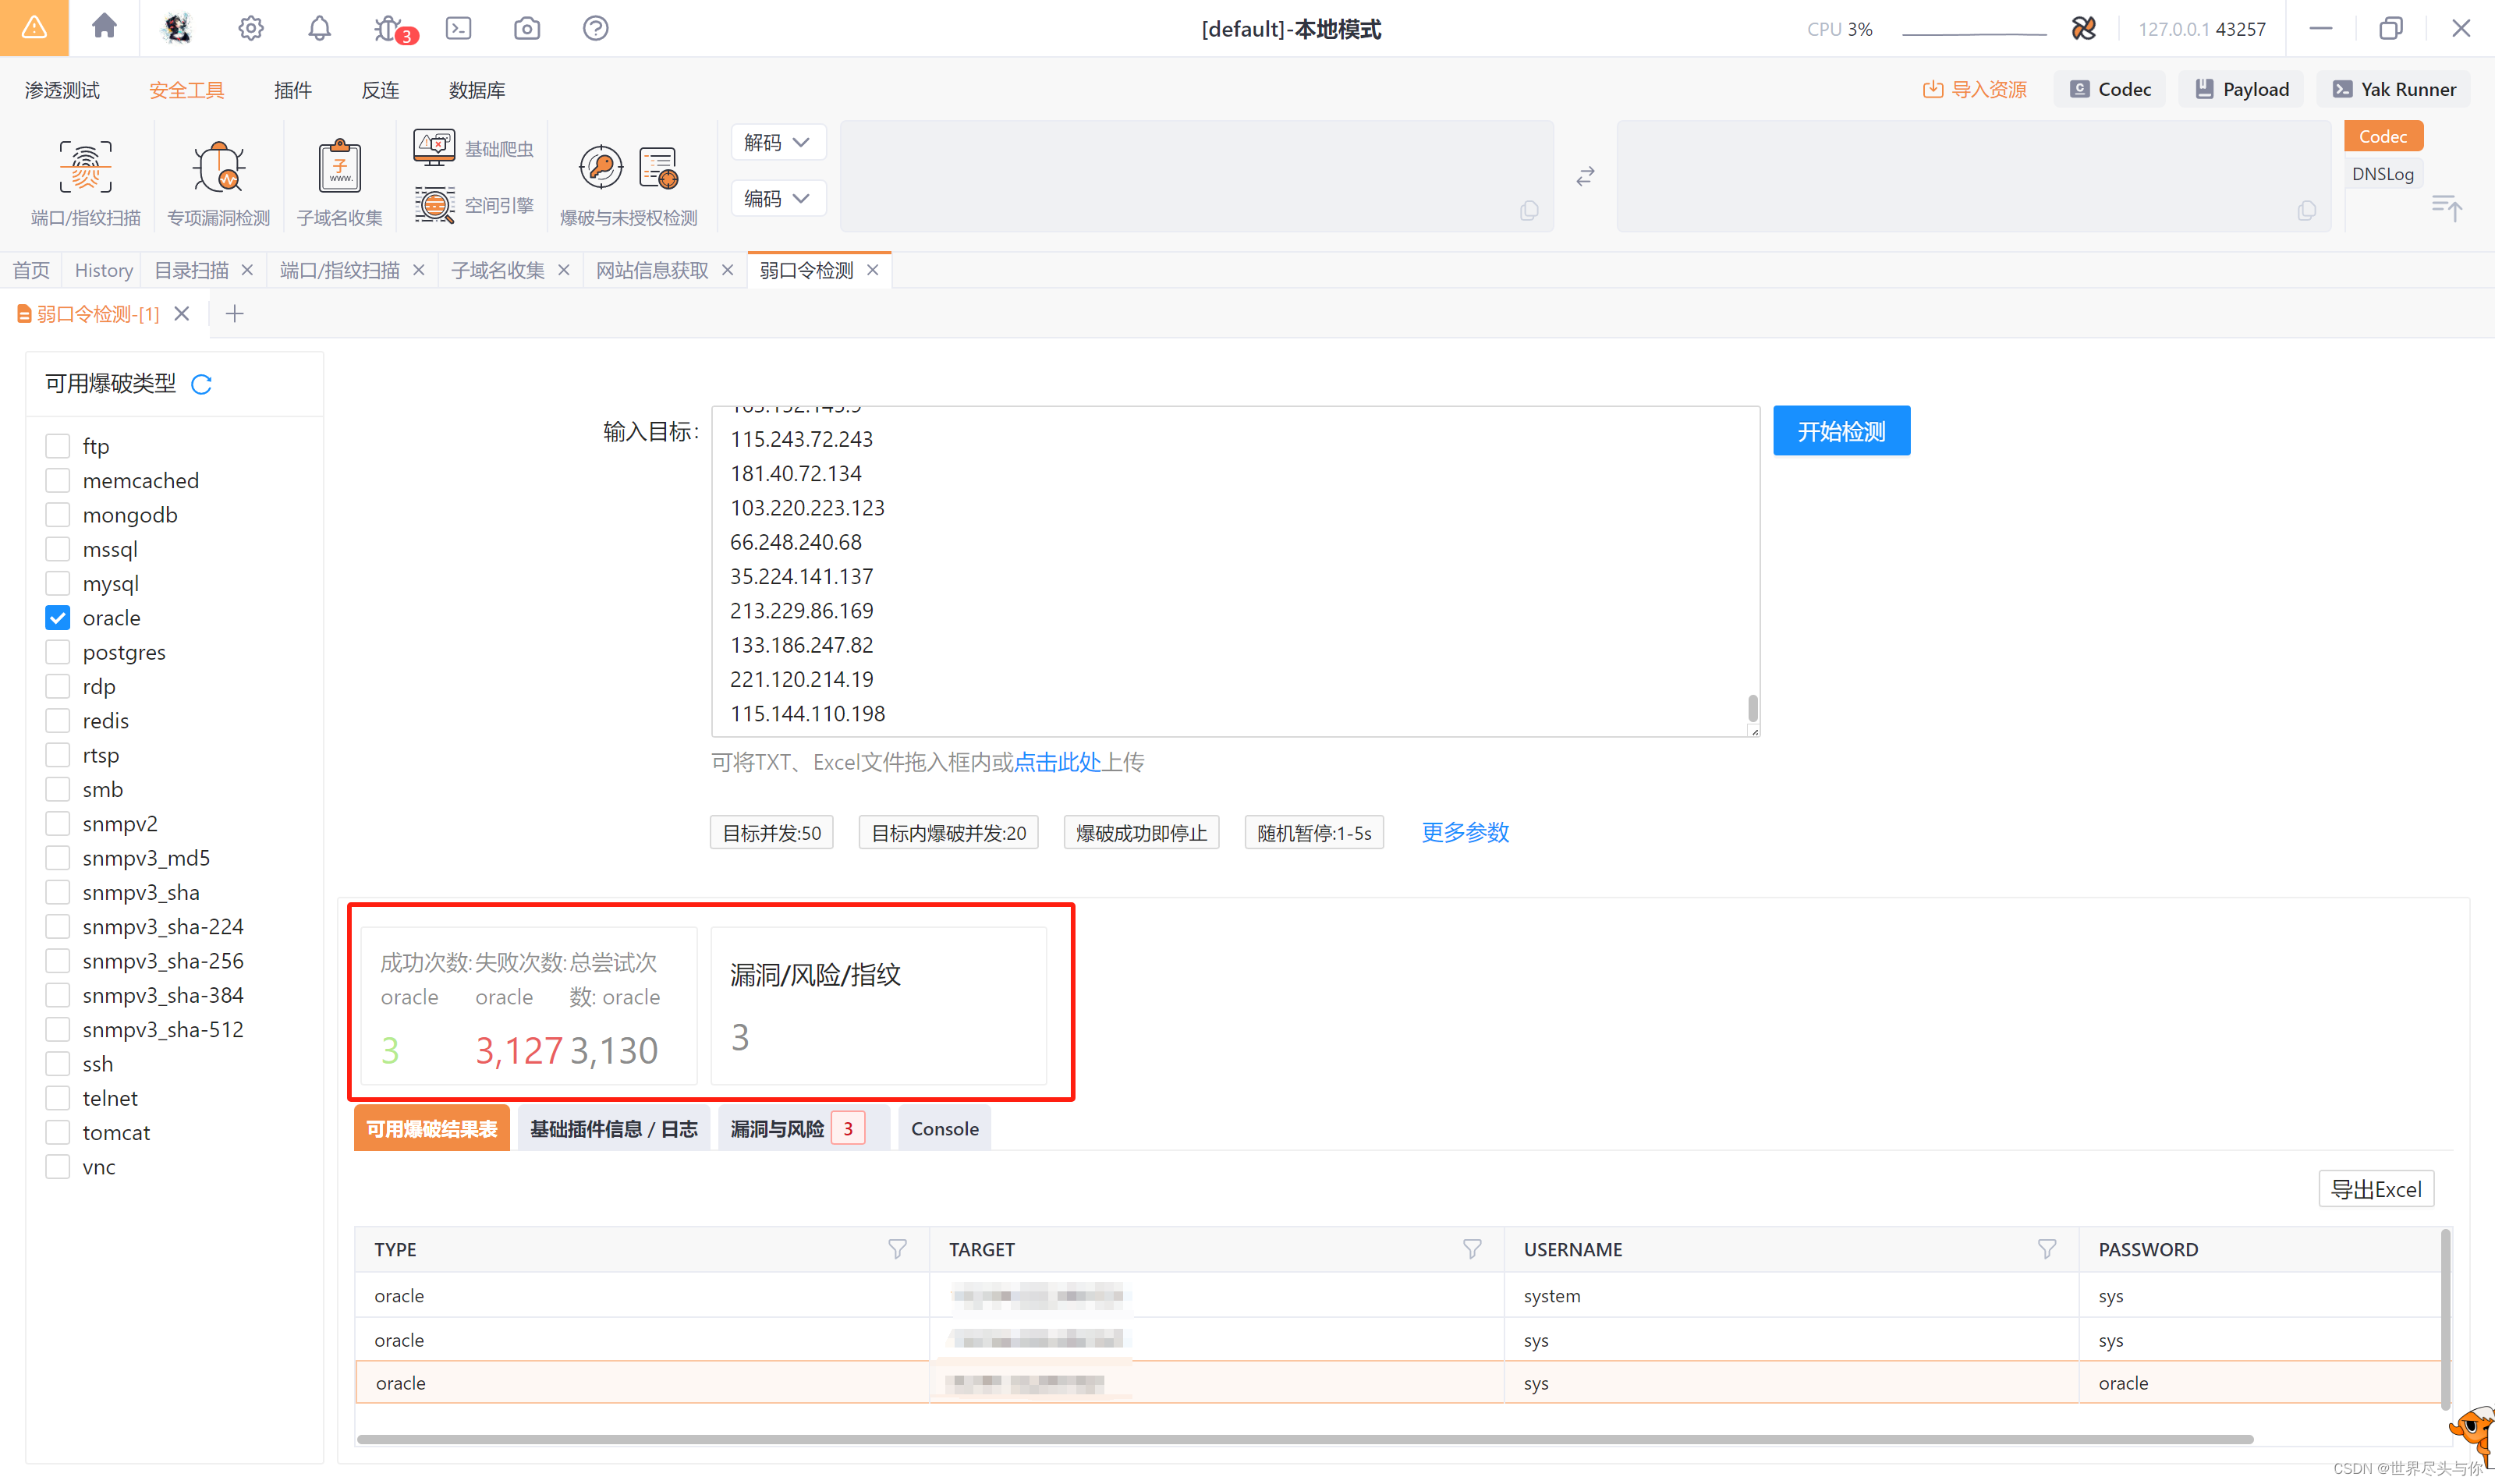Copy the left codec box content
Viewport: 2495px width, 1484px height.
point(1529,210)
